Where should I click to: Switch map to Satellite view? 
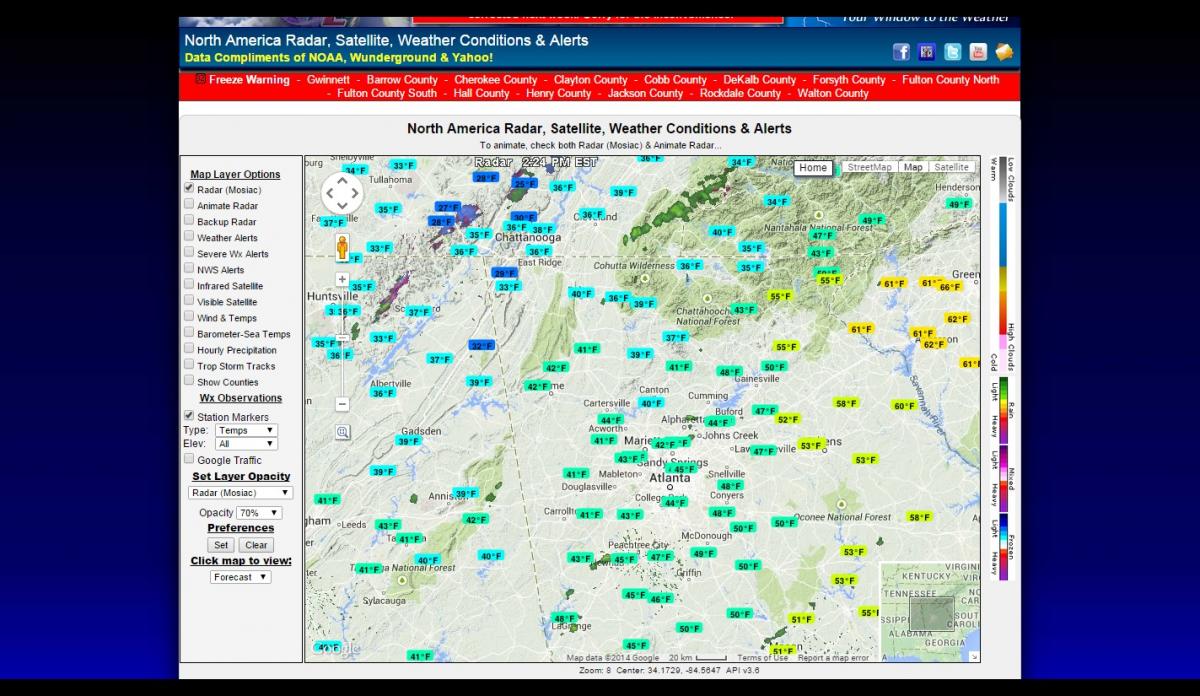(951, 167)
